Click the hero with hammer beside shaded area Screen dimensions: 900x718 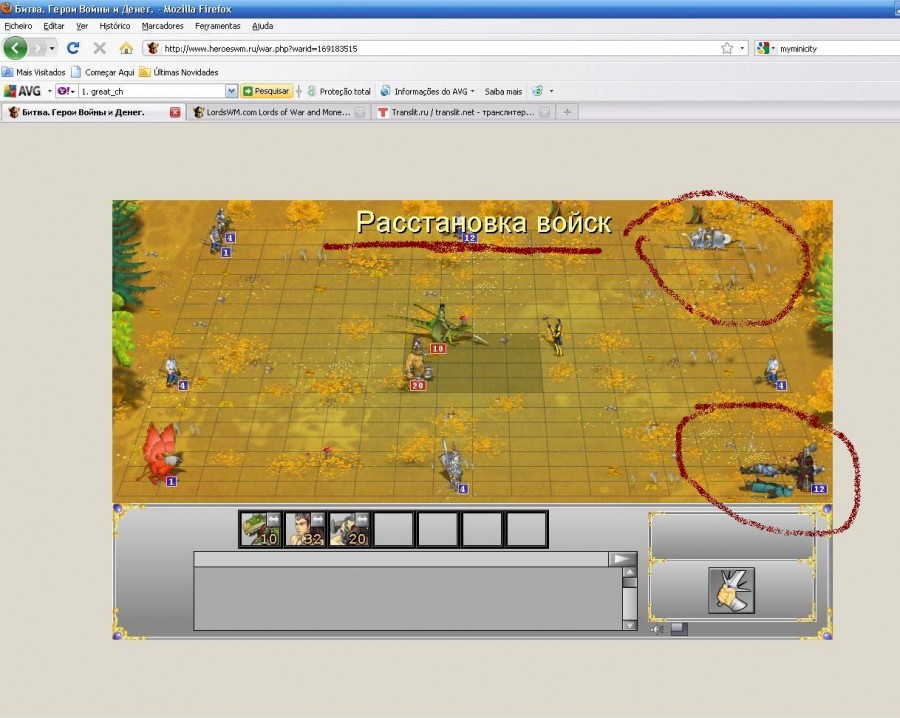pyautogui.click(x=556, y=335)
